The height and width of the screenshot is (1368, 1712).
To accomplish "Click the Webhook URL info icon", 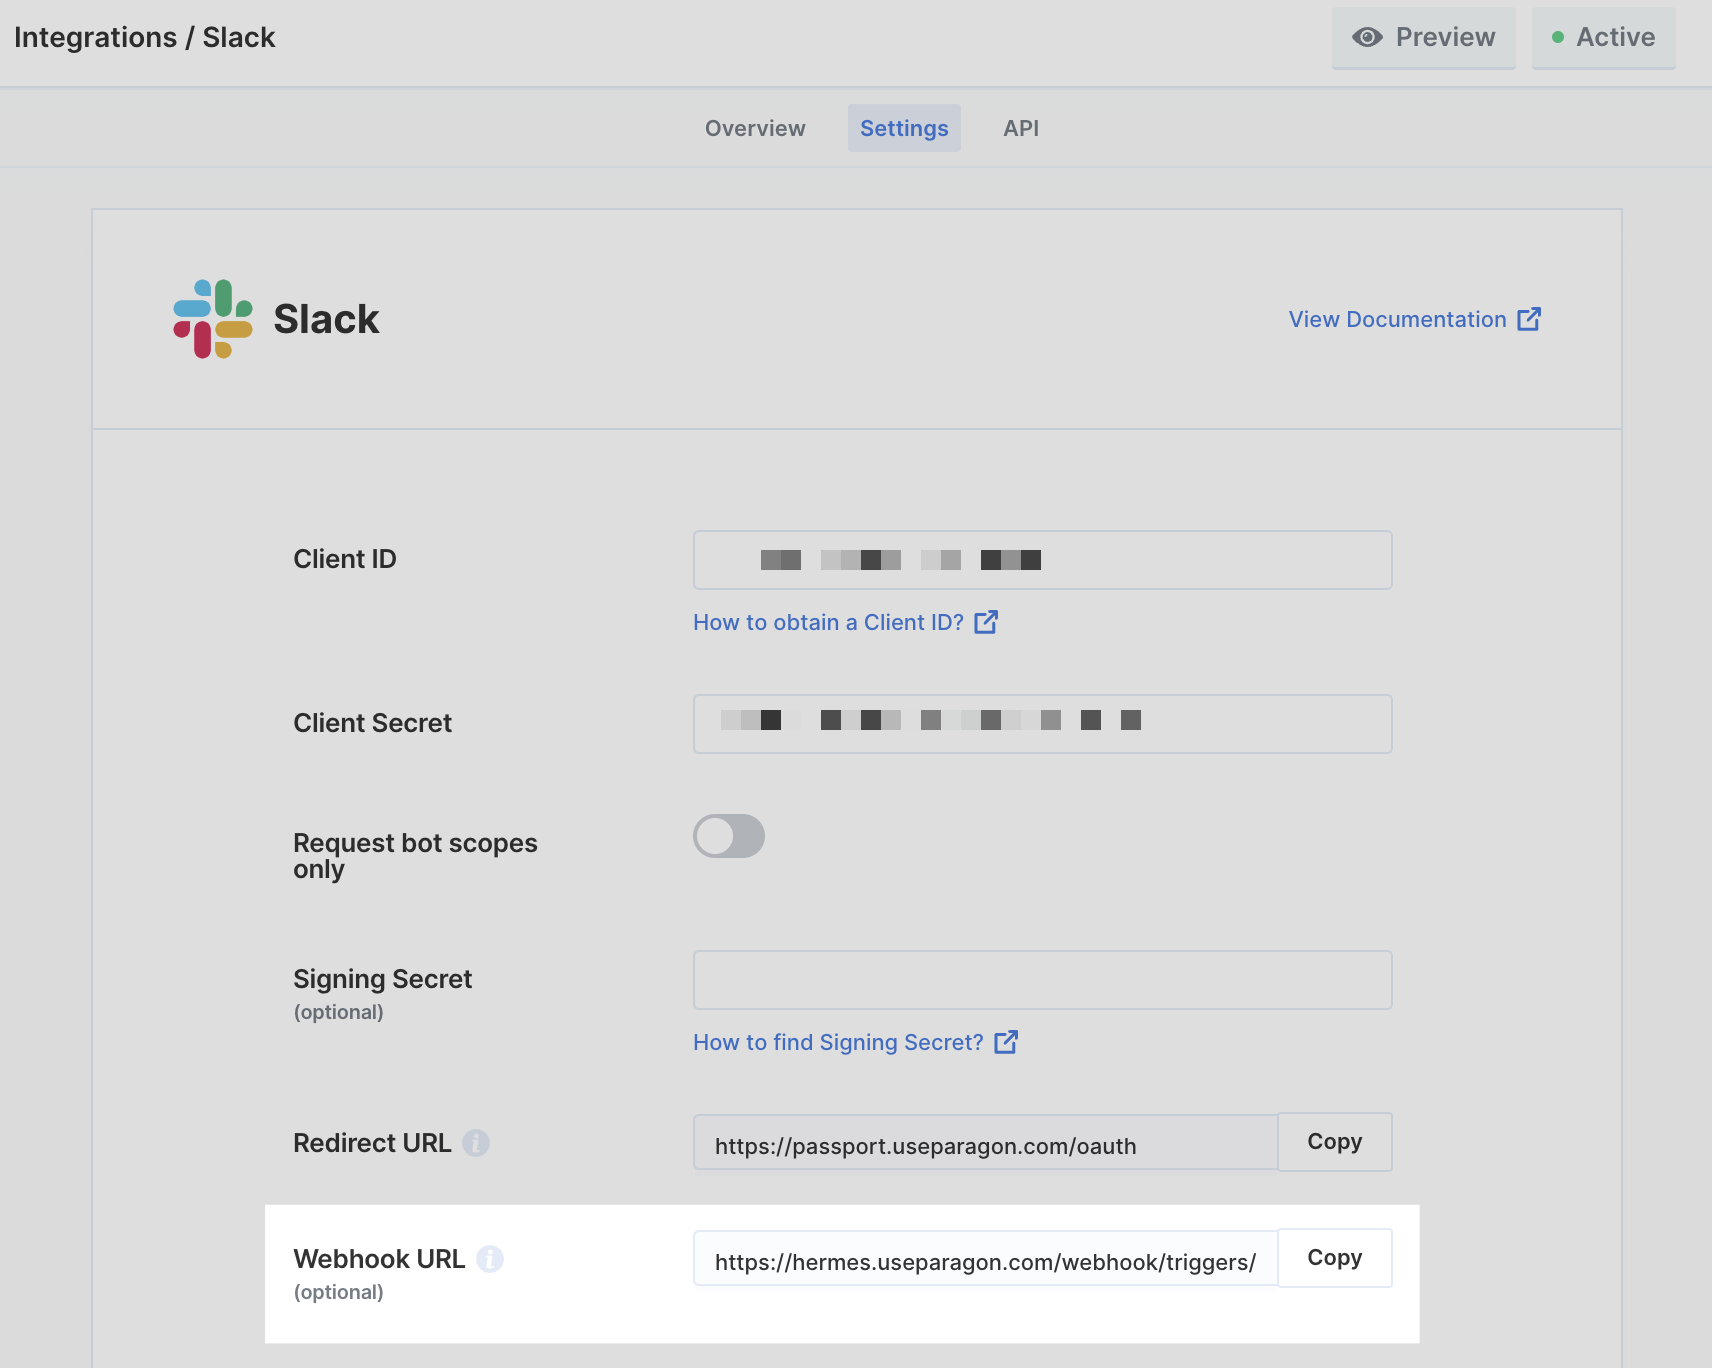I will coord(490,1259).
